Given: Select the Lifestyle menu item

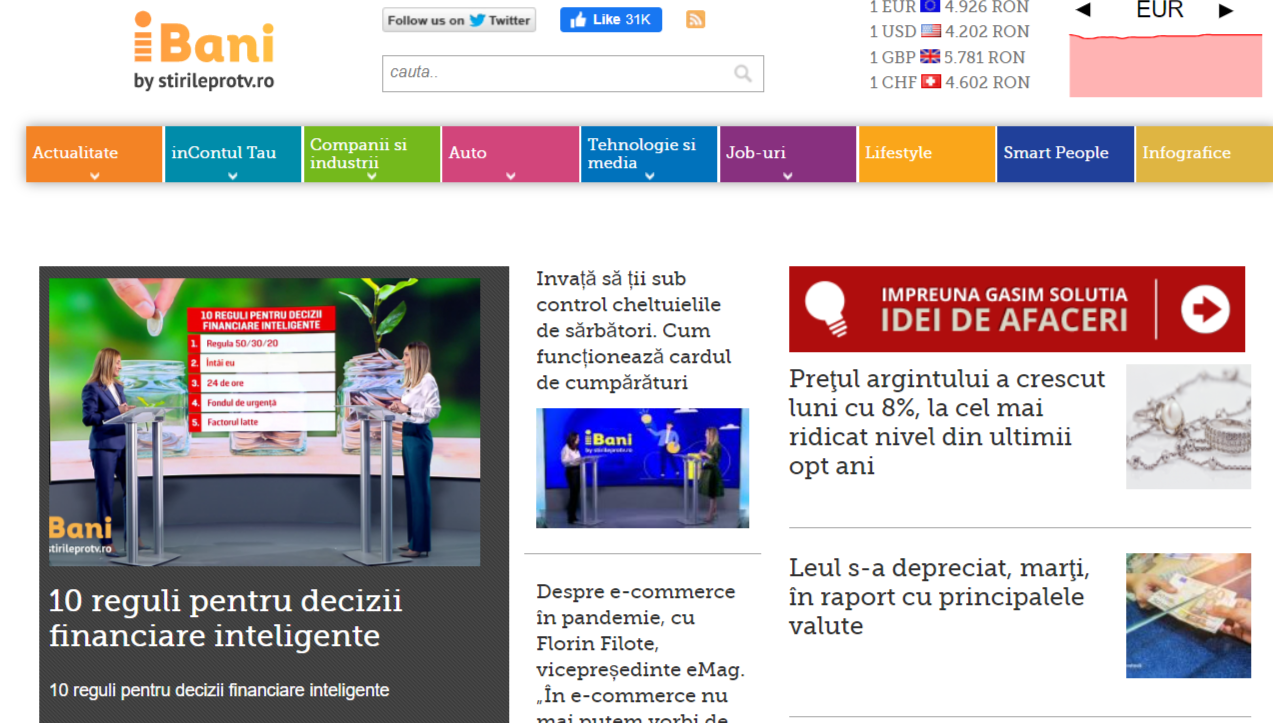Looking at the screenshot, I should [898, 153].
